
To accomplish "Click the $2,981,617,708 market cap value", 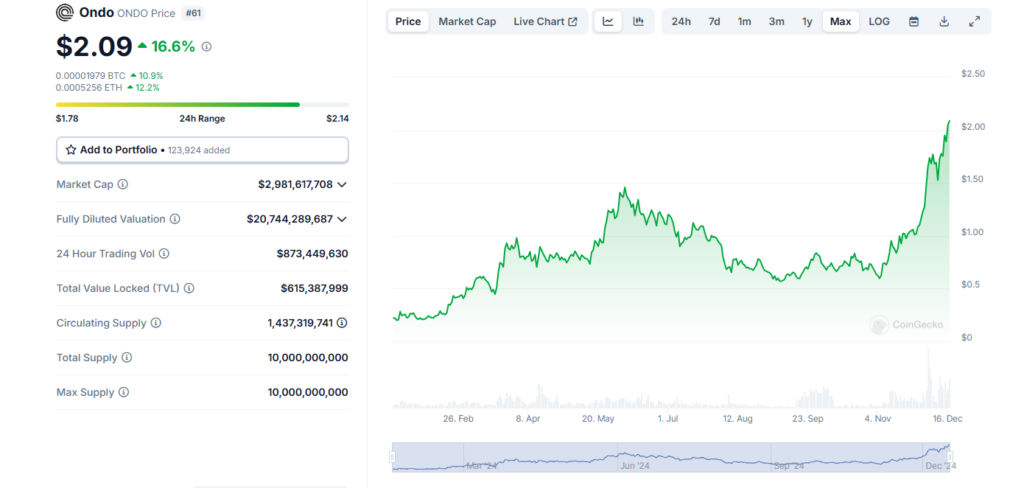I will pyautogui.click(x=295, y=184).
